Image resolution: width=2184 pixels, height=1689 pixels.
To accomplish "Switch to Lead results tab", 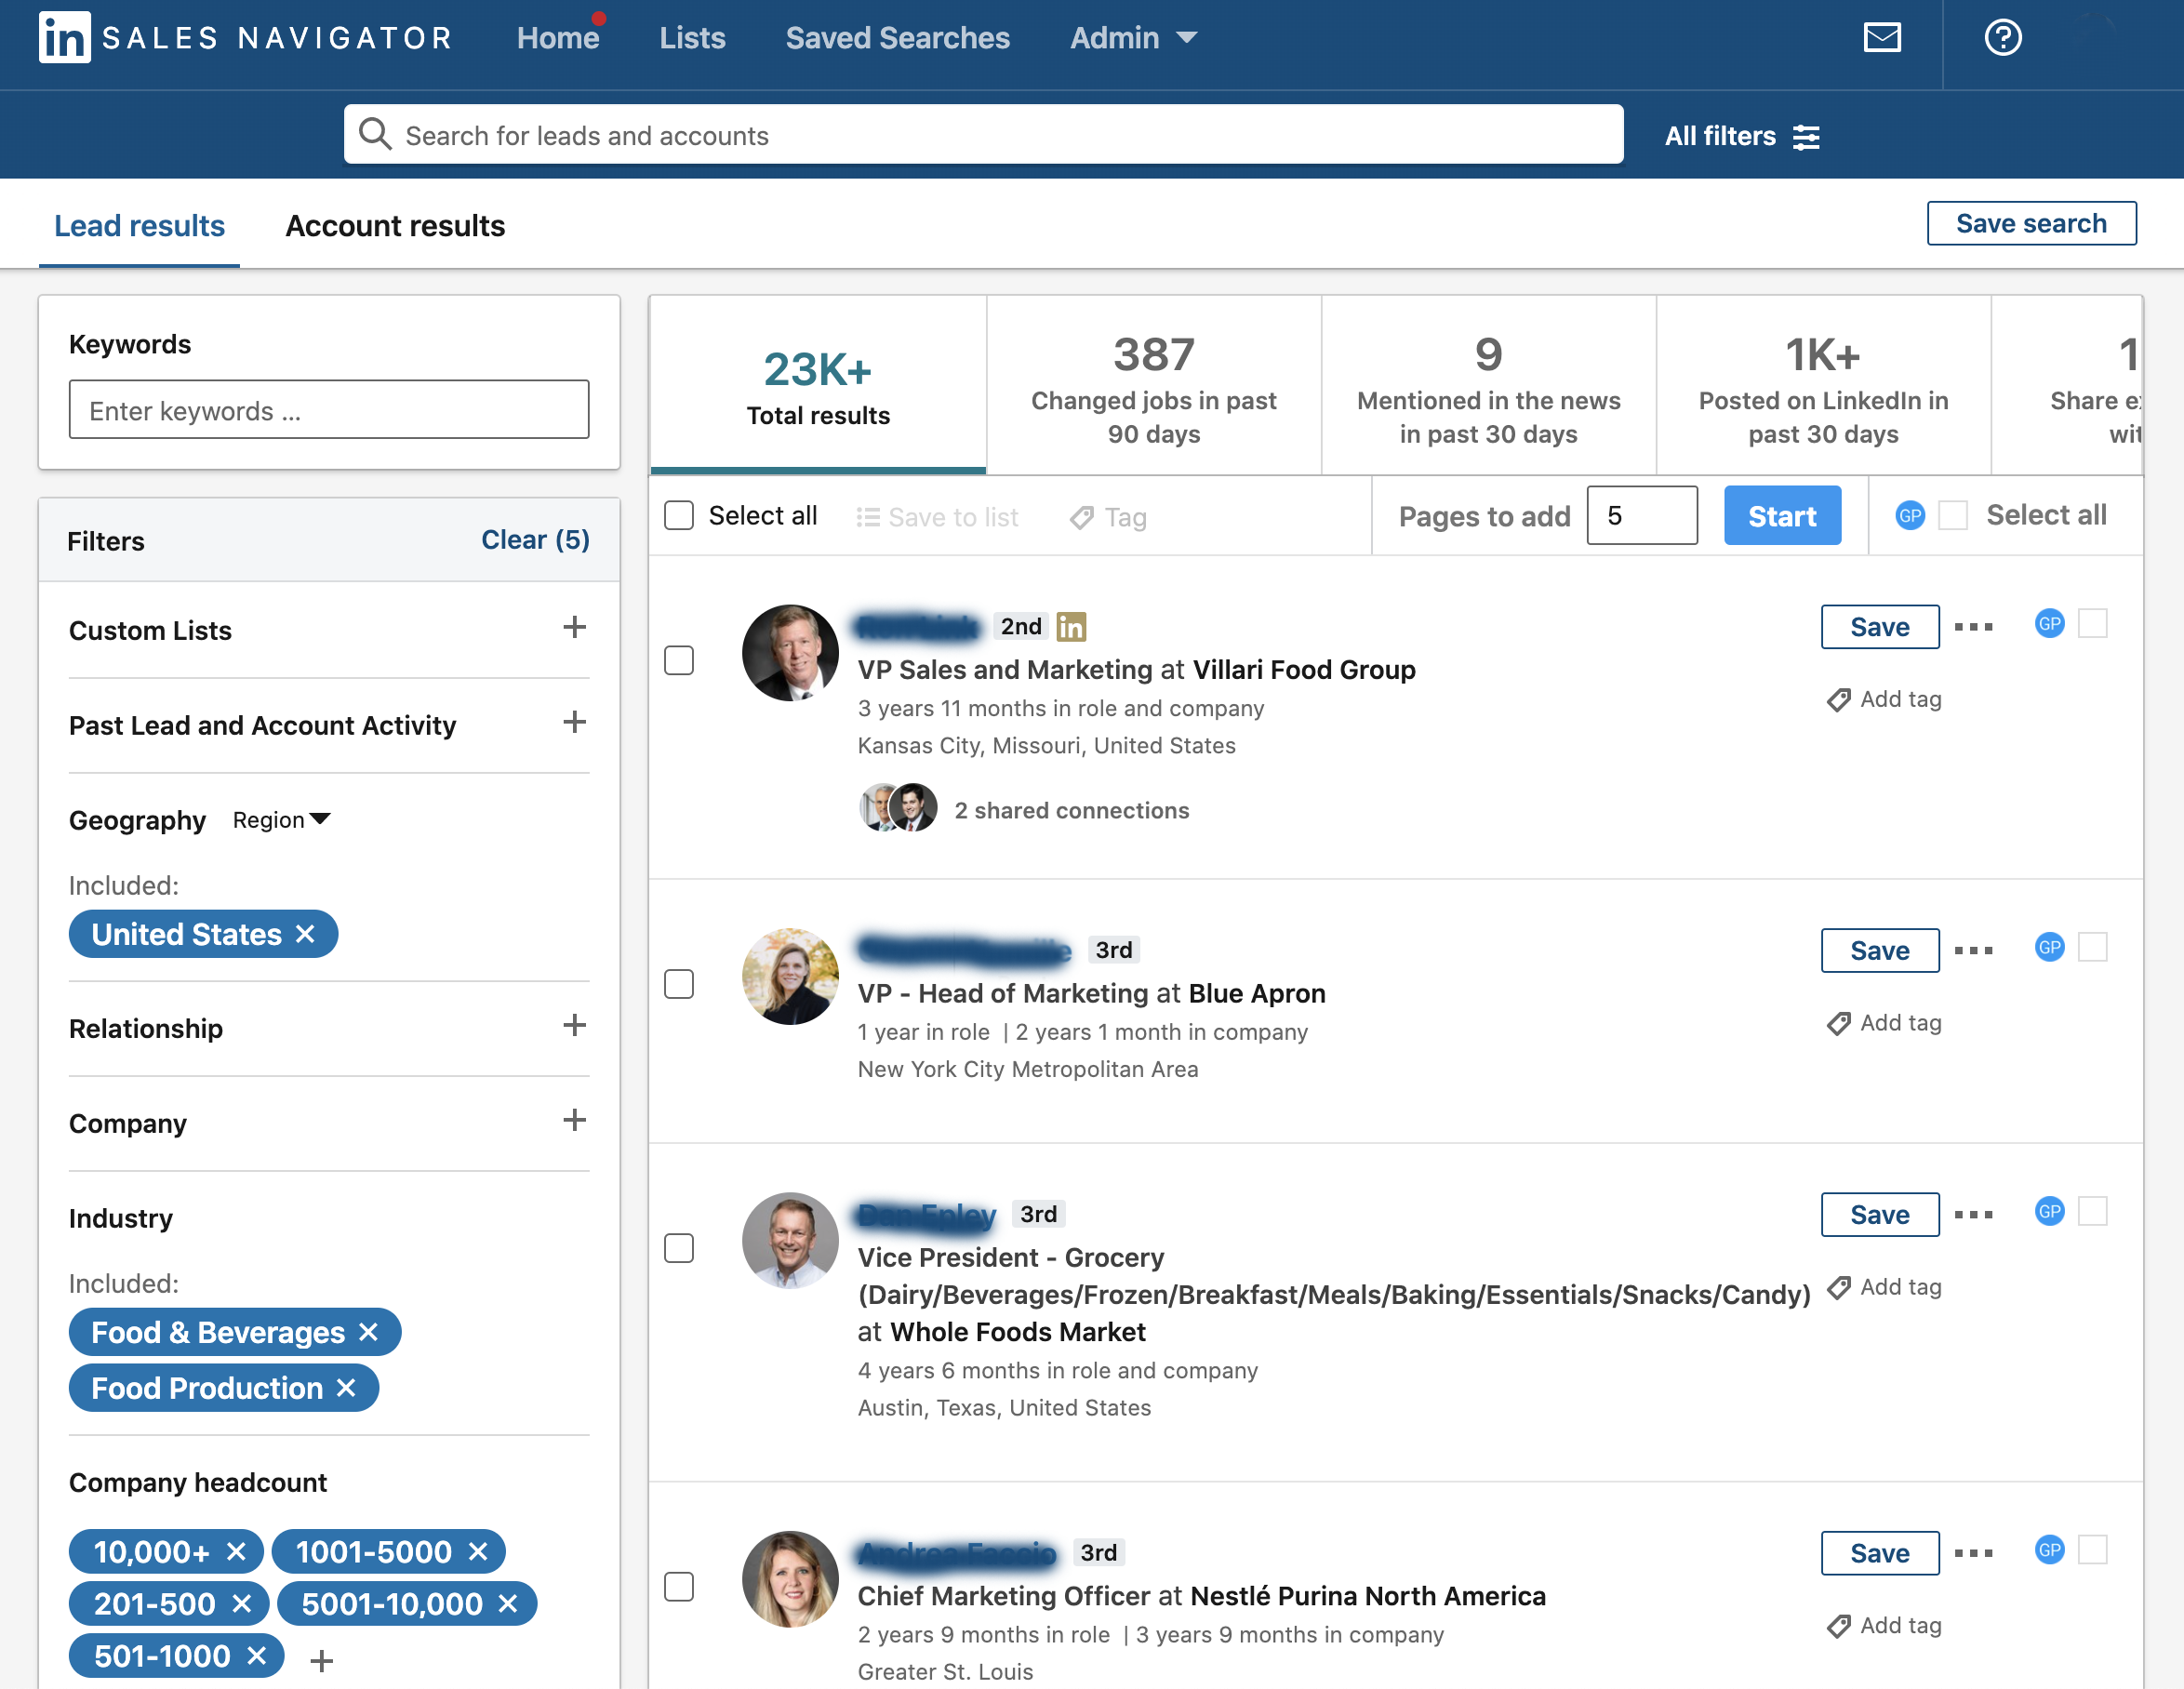I will tap(139, 226).
